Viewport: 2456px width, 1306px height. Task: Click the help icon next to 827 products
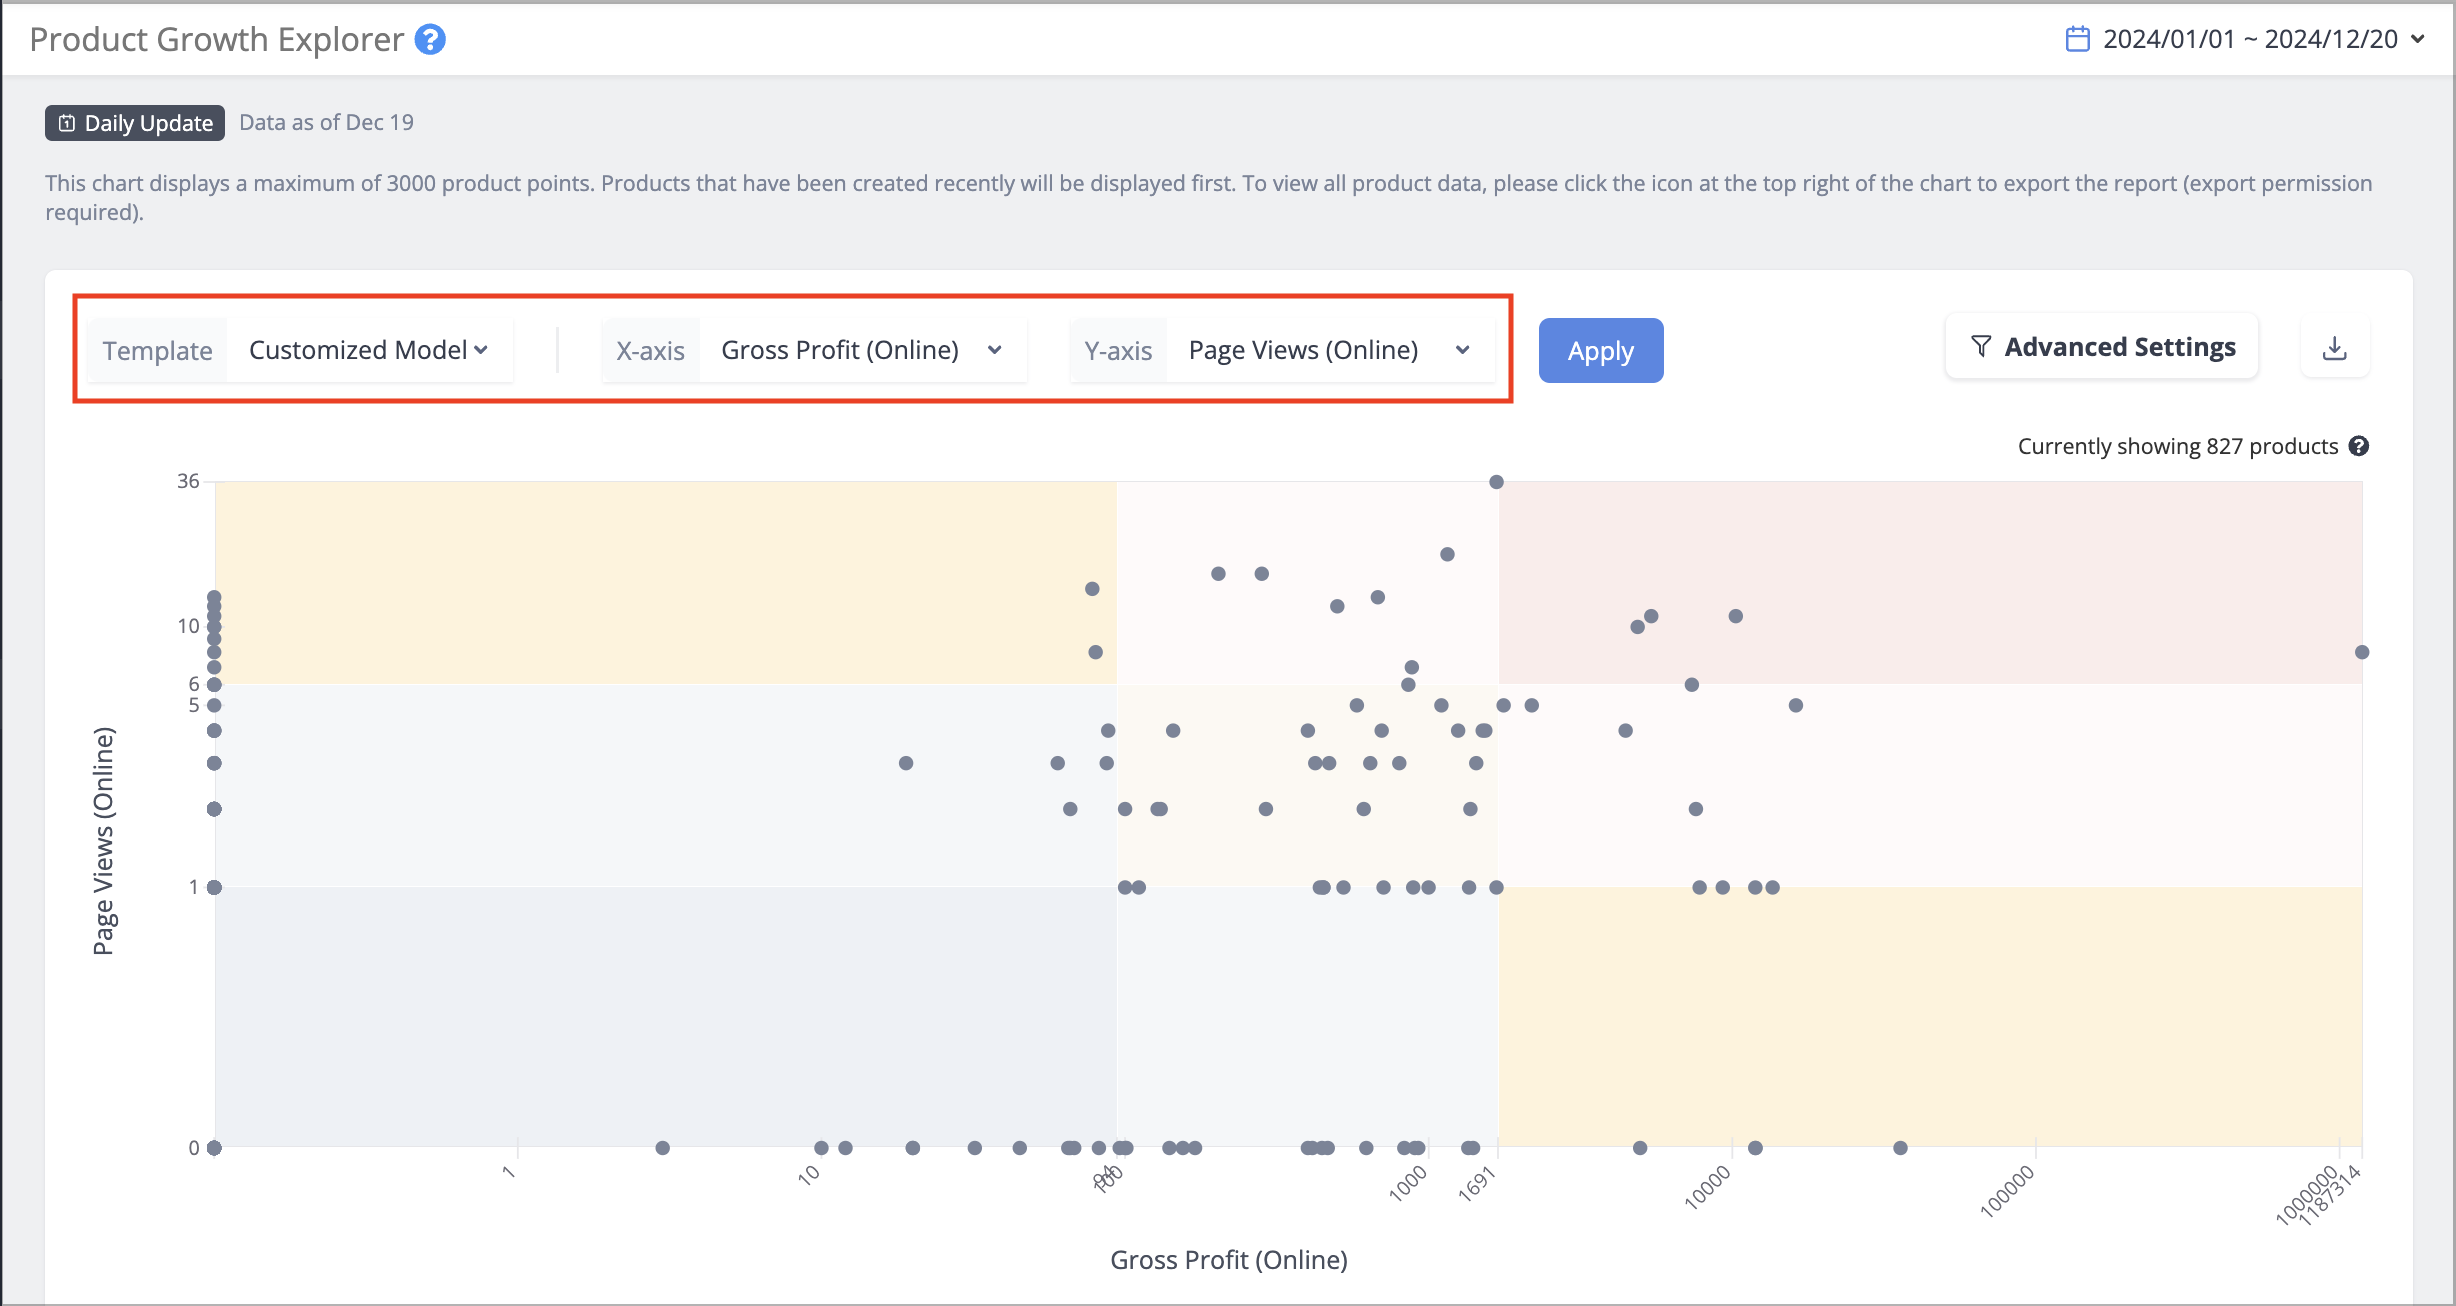coord(2359,446)
